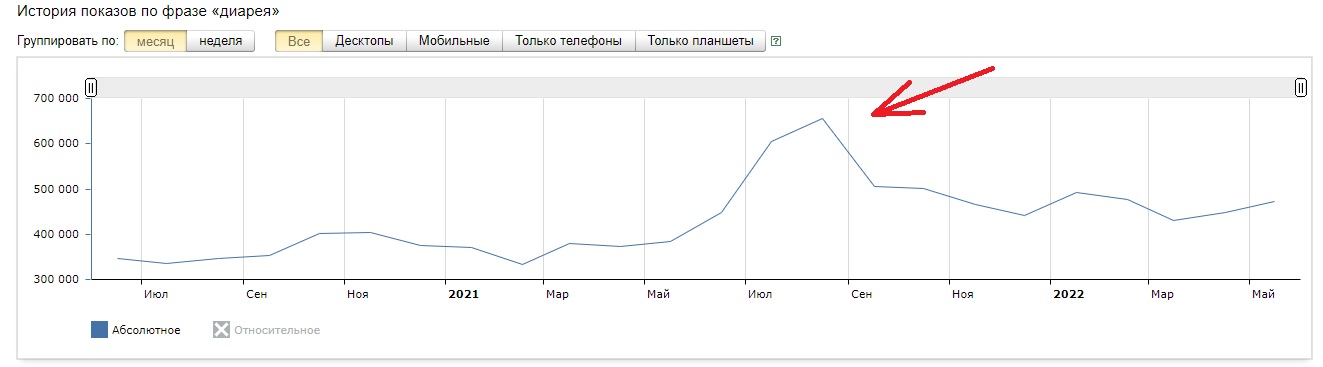Image resolution: width=1323 pixels, height=367 pixels.
Task: Click the 2022 axis label
Action: coord(1068,294)
